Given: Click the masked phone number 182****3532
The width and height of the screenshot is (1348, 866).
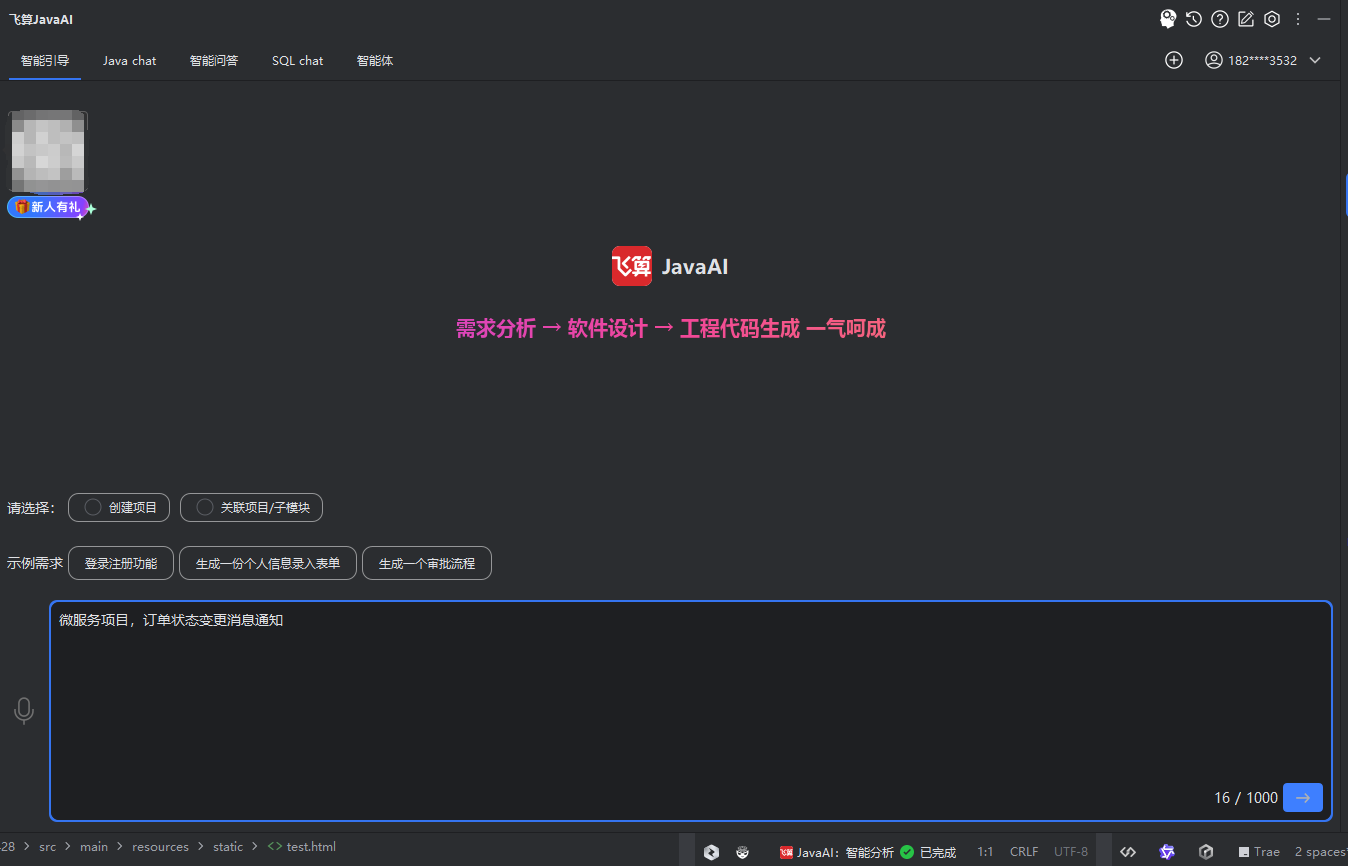Looking at the screenshot, I should [x=1262, y=60].
